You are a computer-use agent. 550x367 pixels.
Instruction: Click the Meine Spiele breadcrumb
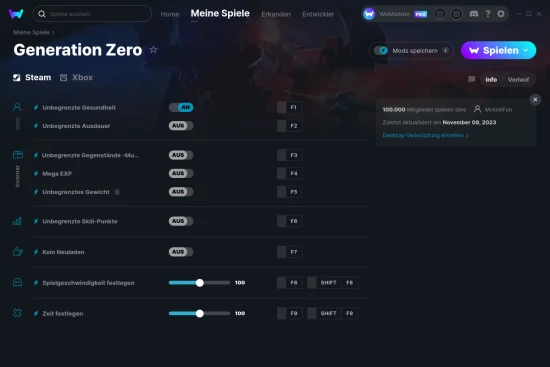coord(31,32)
